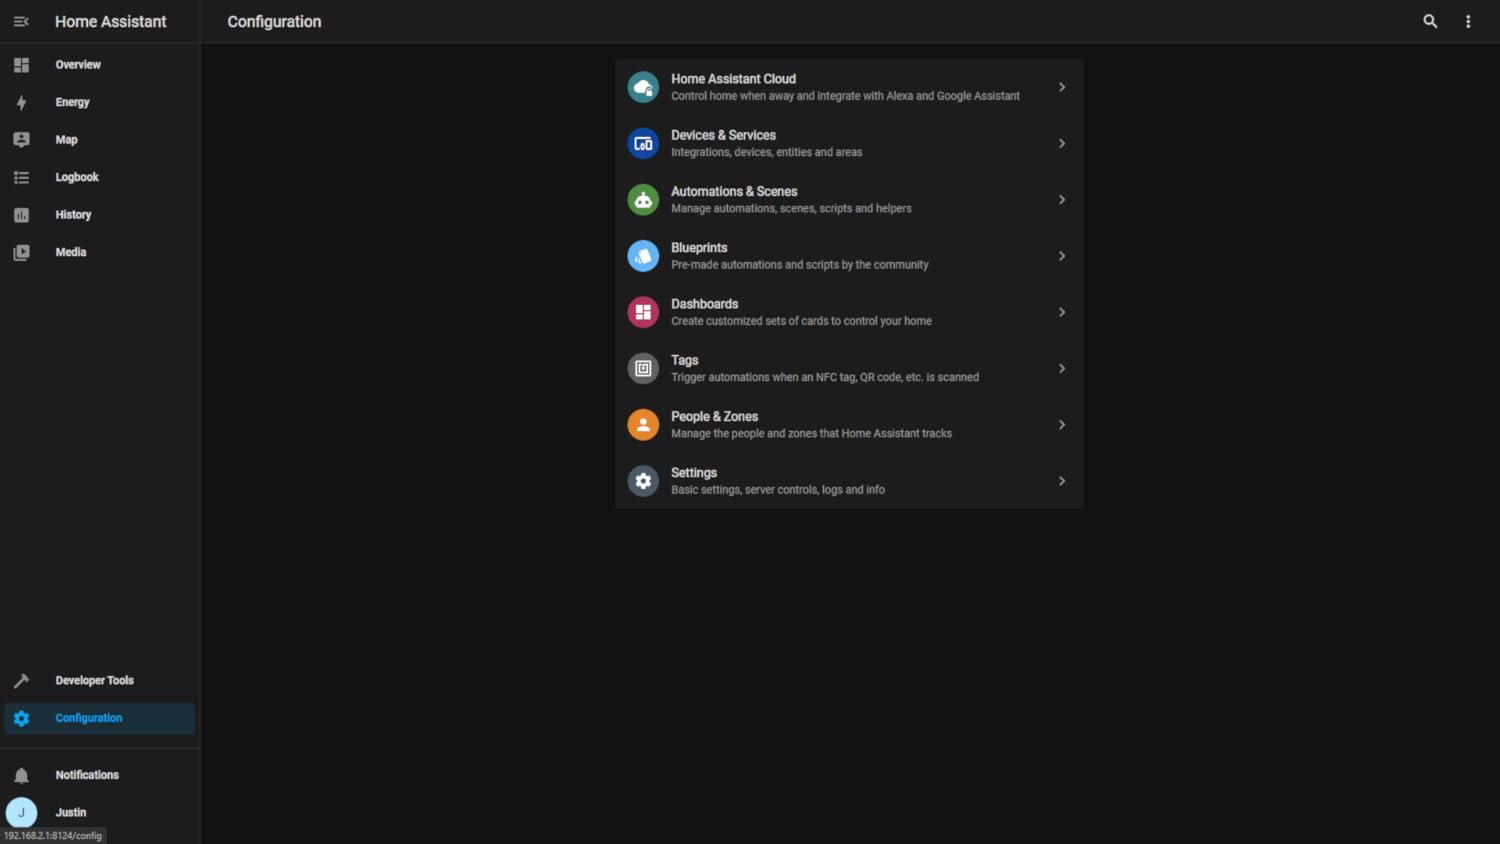Screen dimensions: 1500x844
Task: Click the Automations & Scenes robot icon
Action: click(643, 200)
